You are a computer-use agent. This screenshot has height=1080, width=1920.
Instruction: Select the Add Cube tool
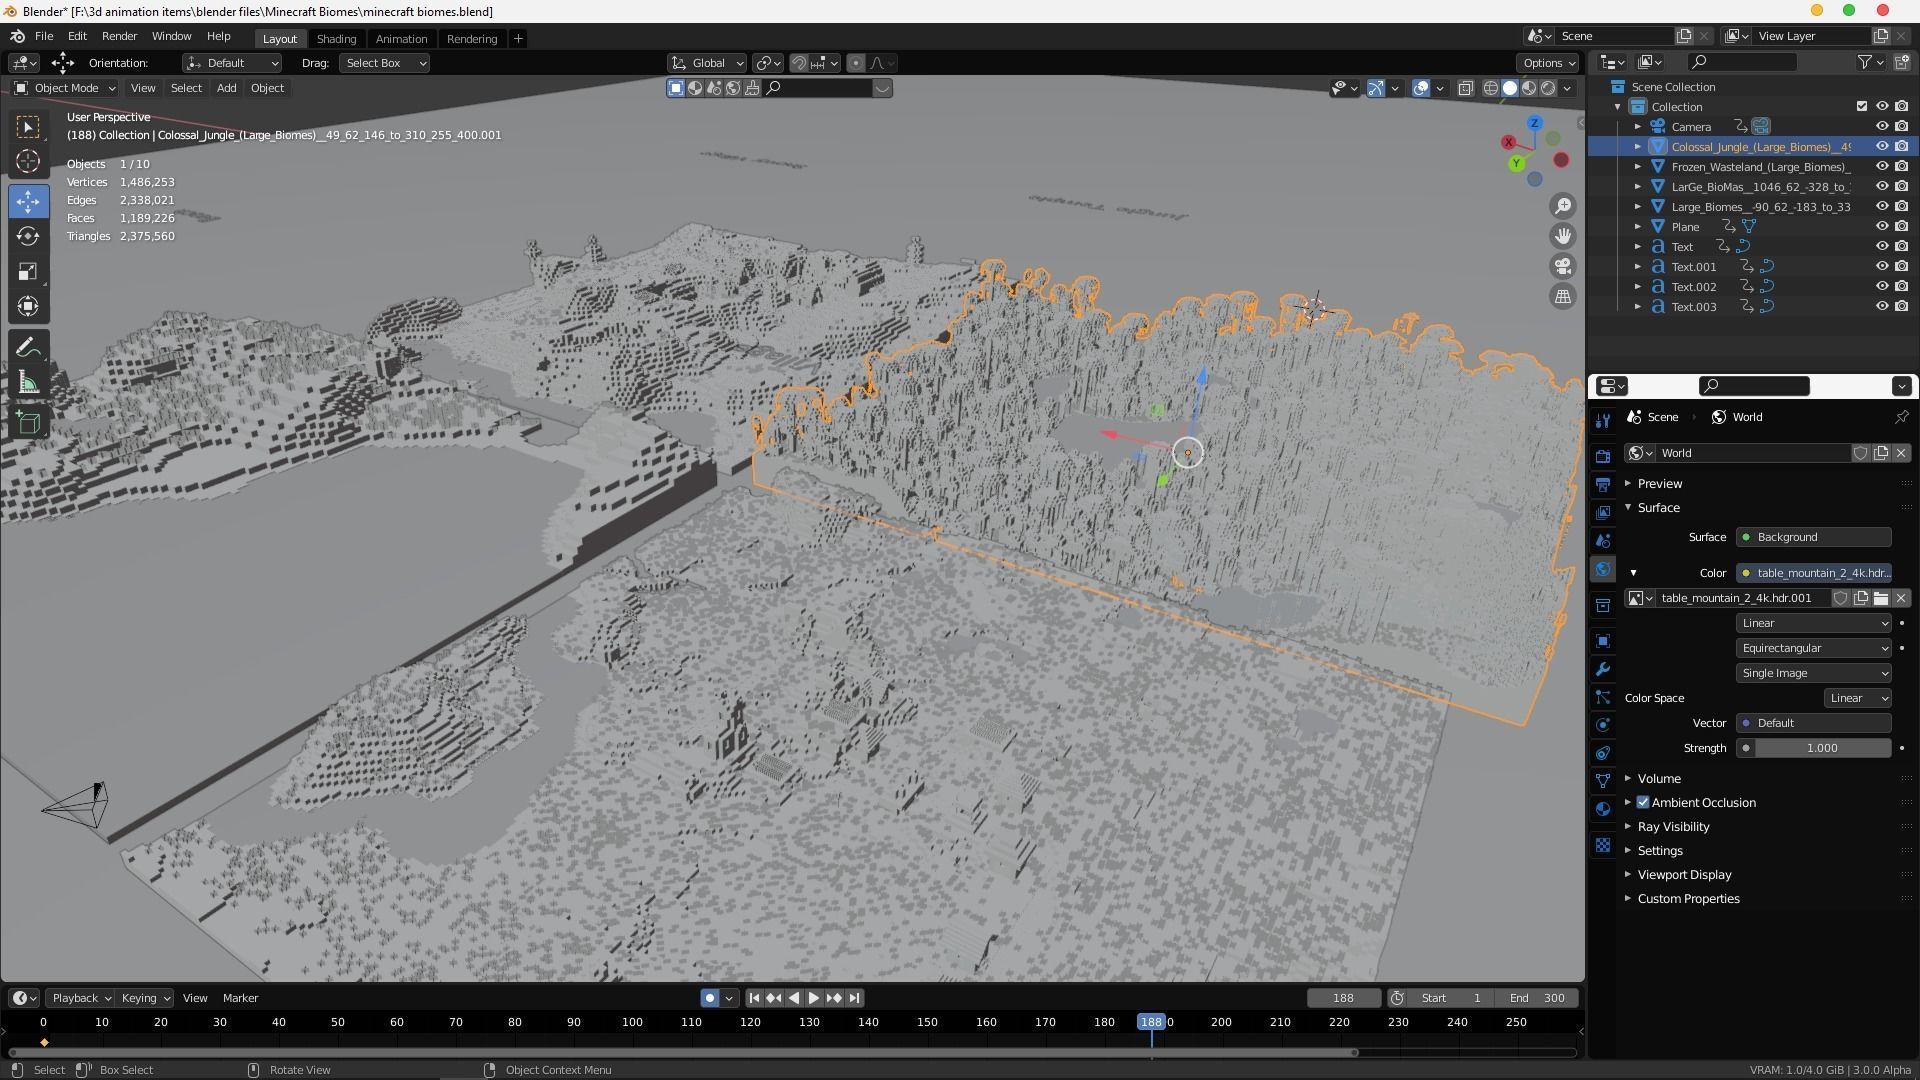(28, 422)
